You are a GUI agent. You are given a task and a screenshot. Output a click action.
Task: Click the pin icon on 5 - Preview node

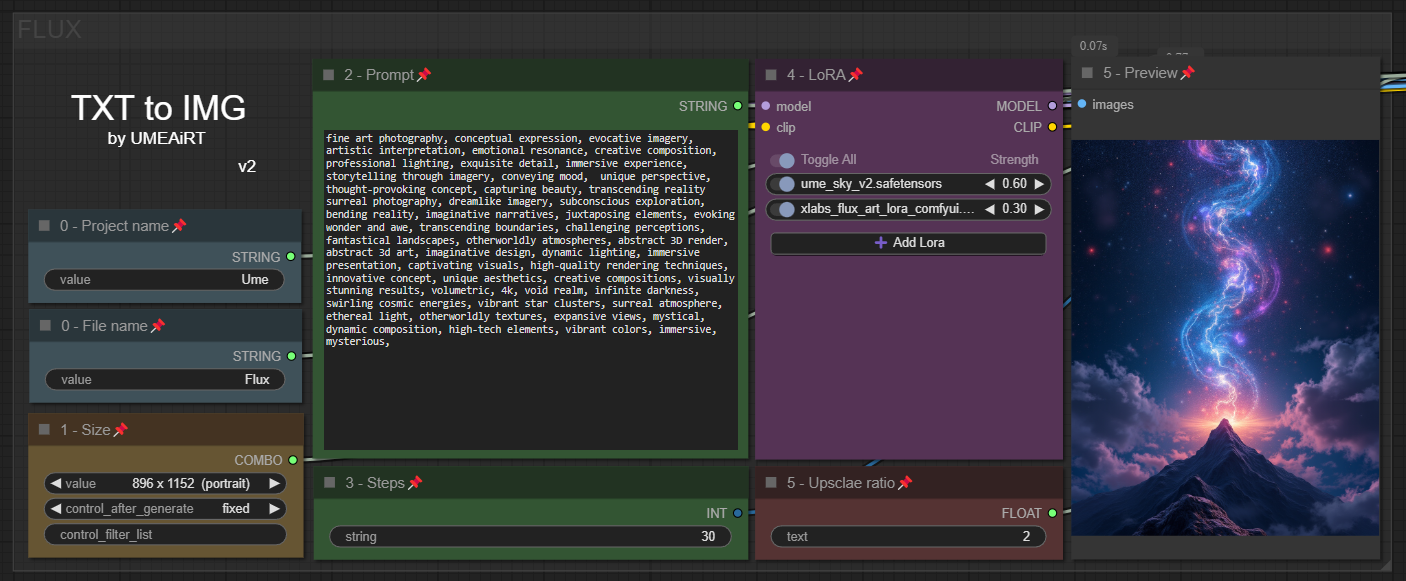(1187, 73)
